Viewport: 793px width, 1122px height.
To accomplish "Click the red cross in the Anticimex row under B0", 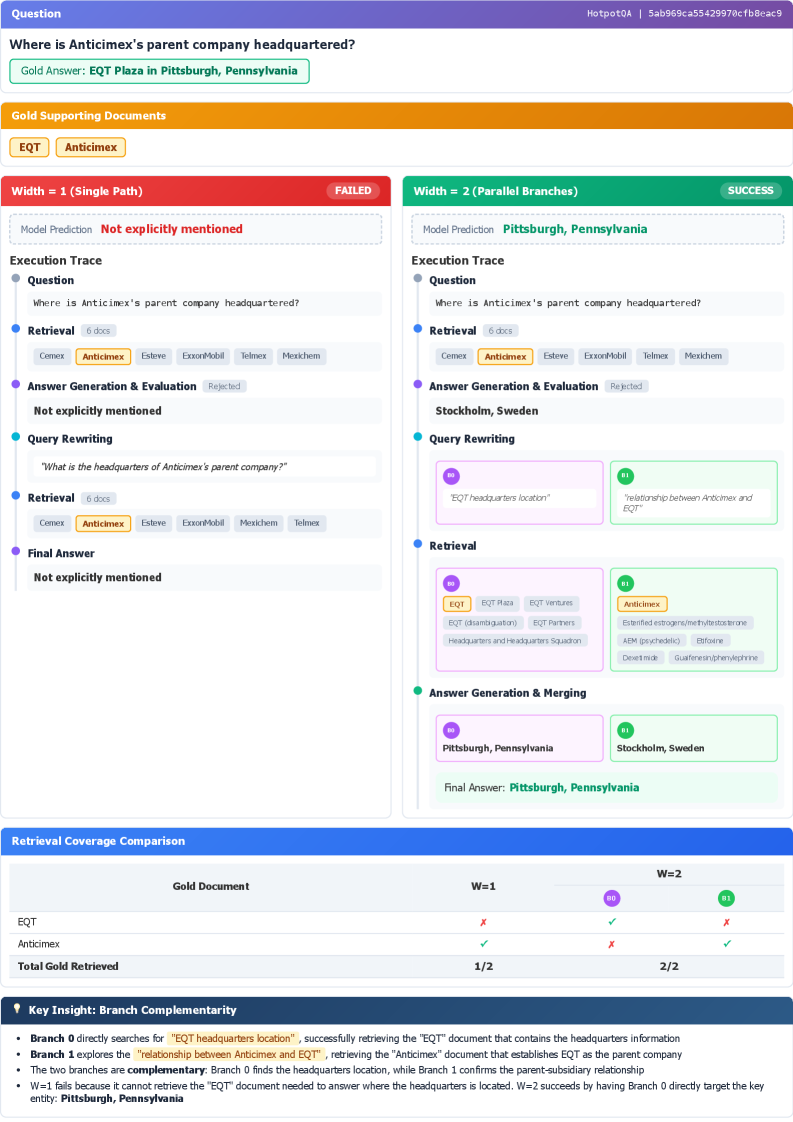I will pyautogui.click(x=611, y=945).
